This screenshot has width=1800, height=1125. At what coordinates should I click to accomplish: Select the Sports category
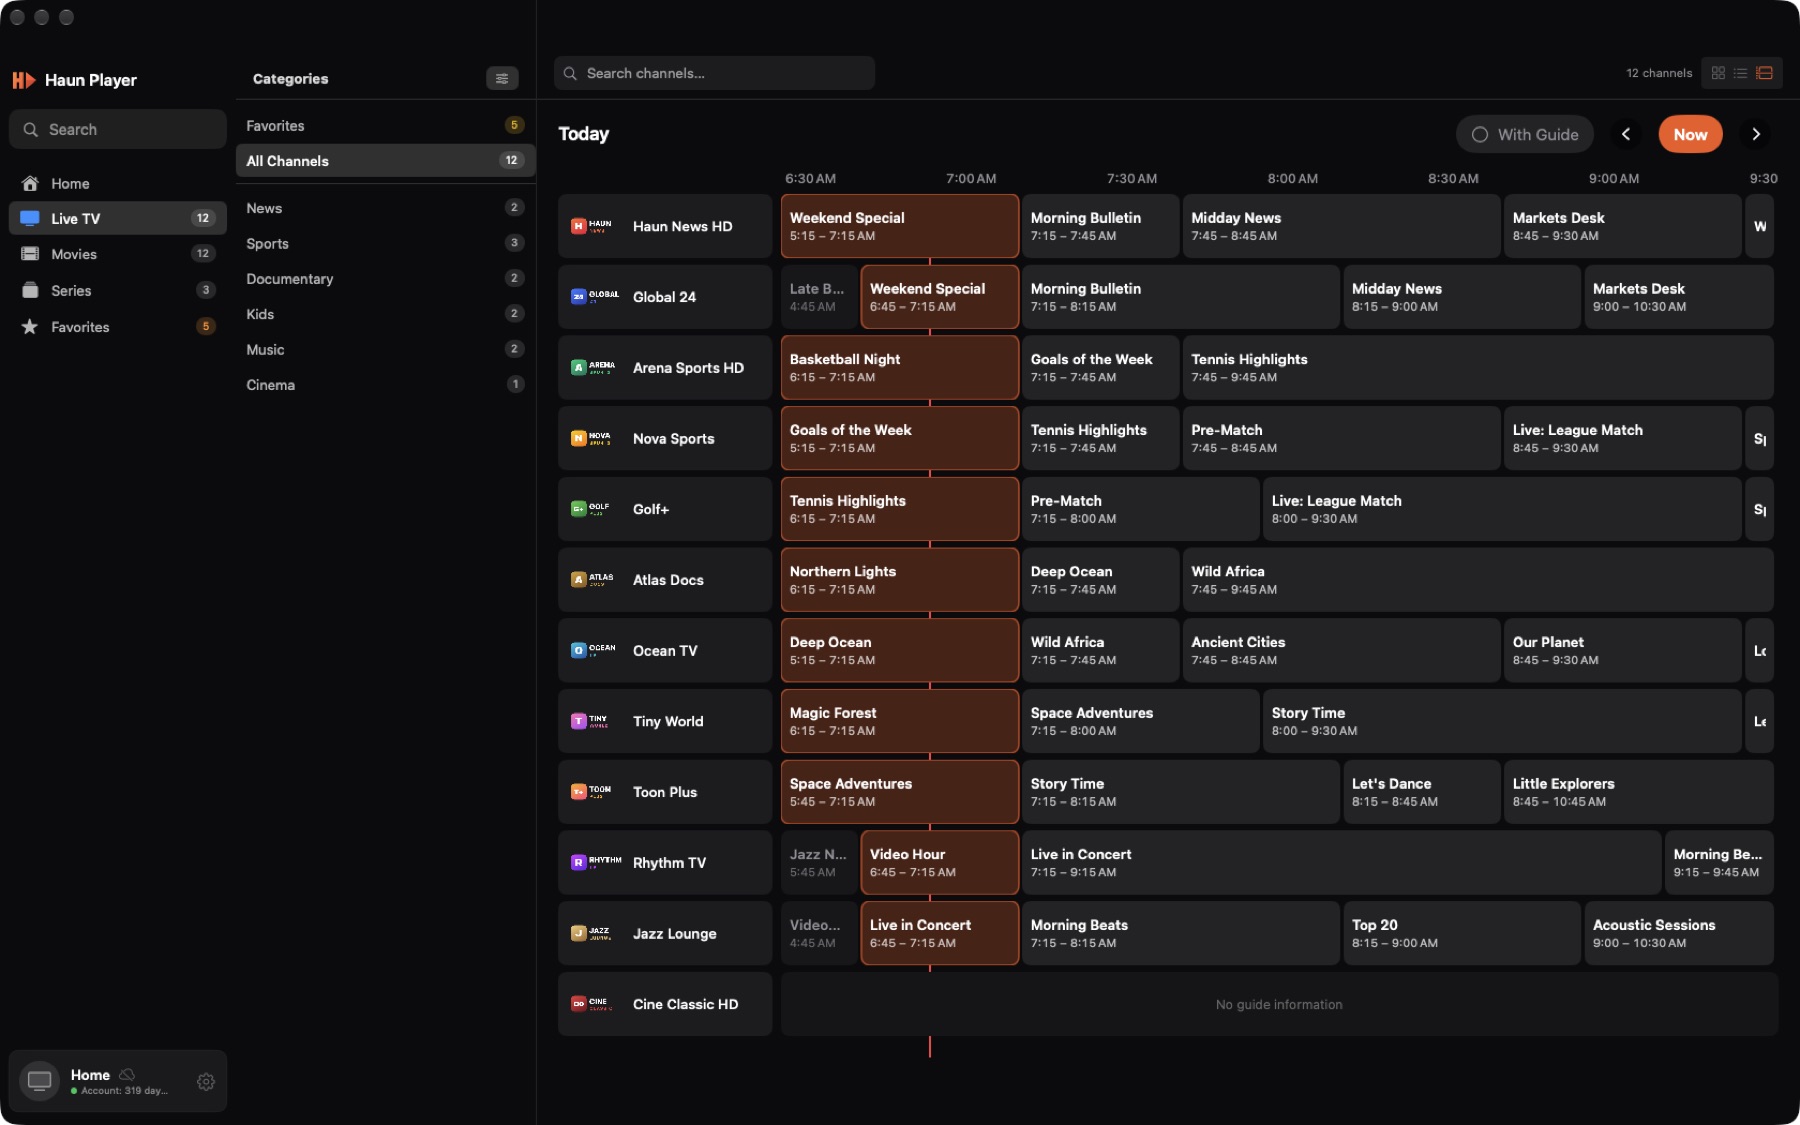tap(385, 244)
